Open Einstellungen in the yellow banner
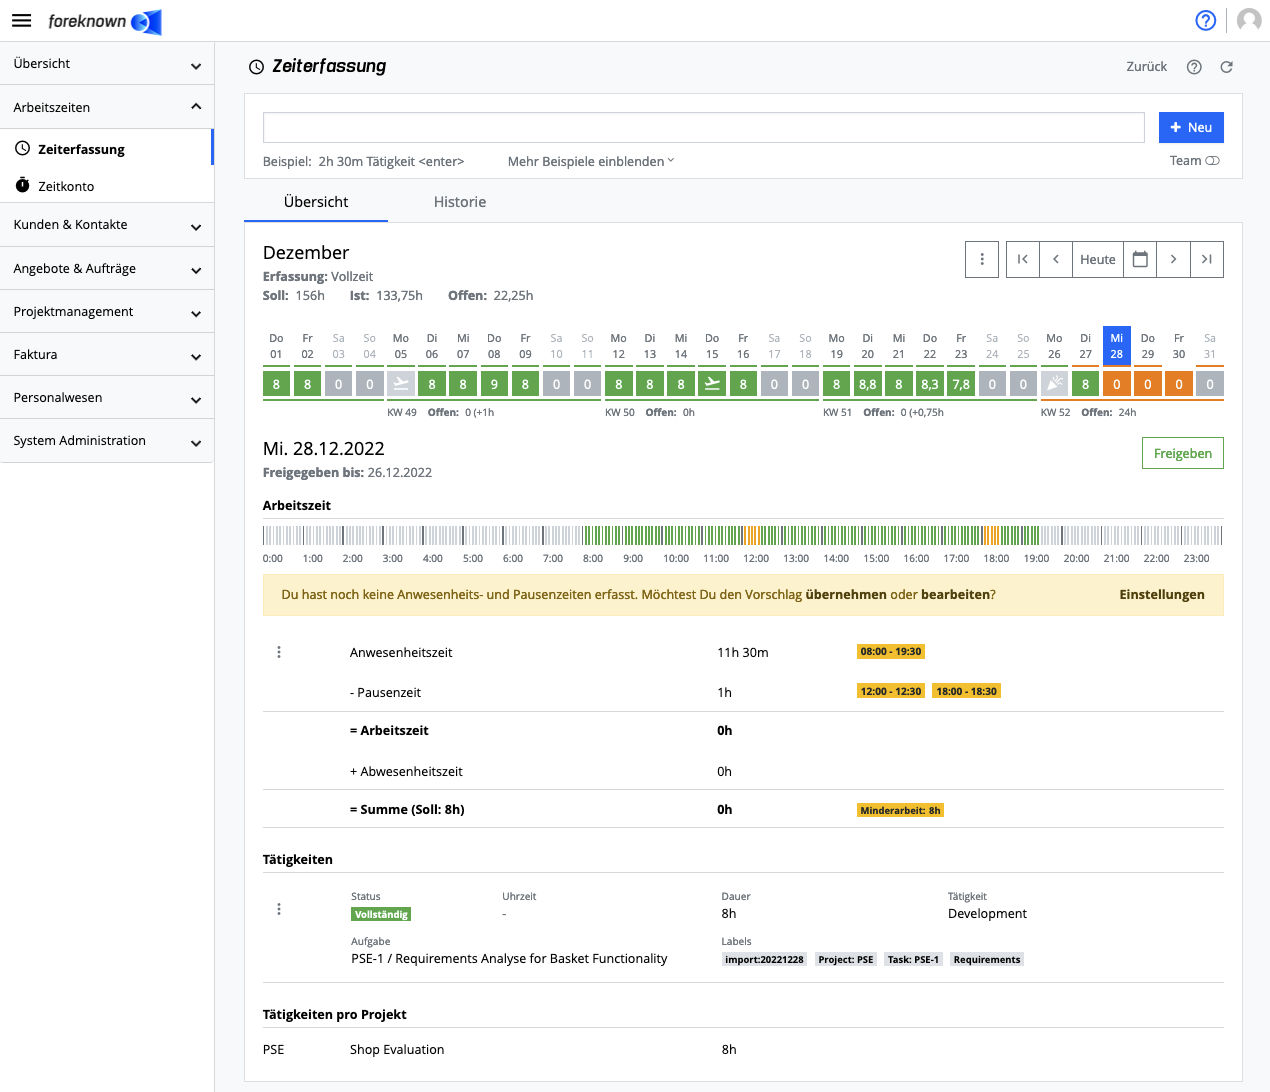 (1162, 594)
